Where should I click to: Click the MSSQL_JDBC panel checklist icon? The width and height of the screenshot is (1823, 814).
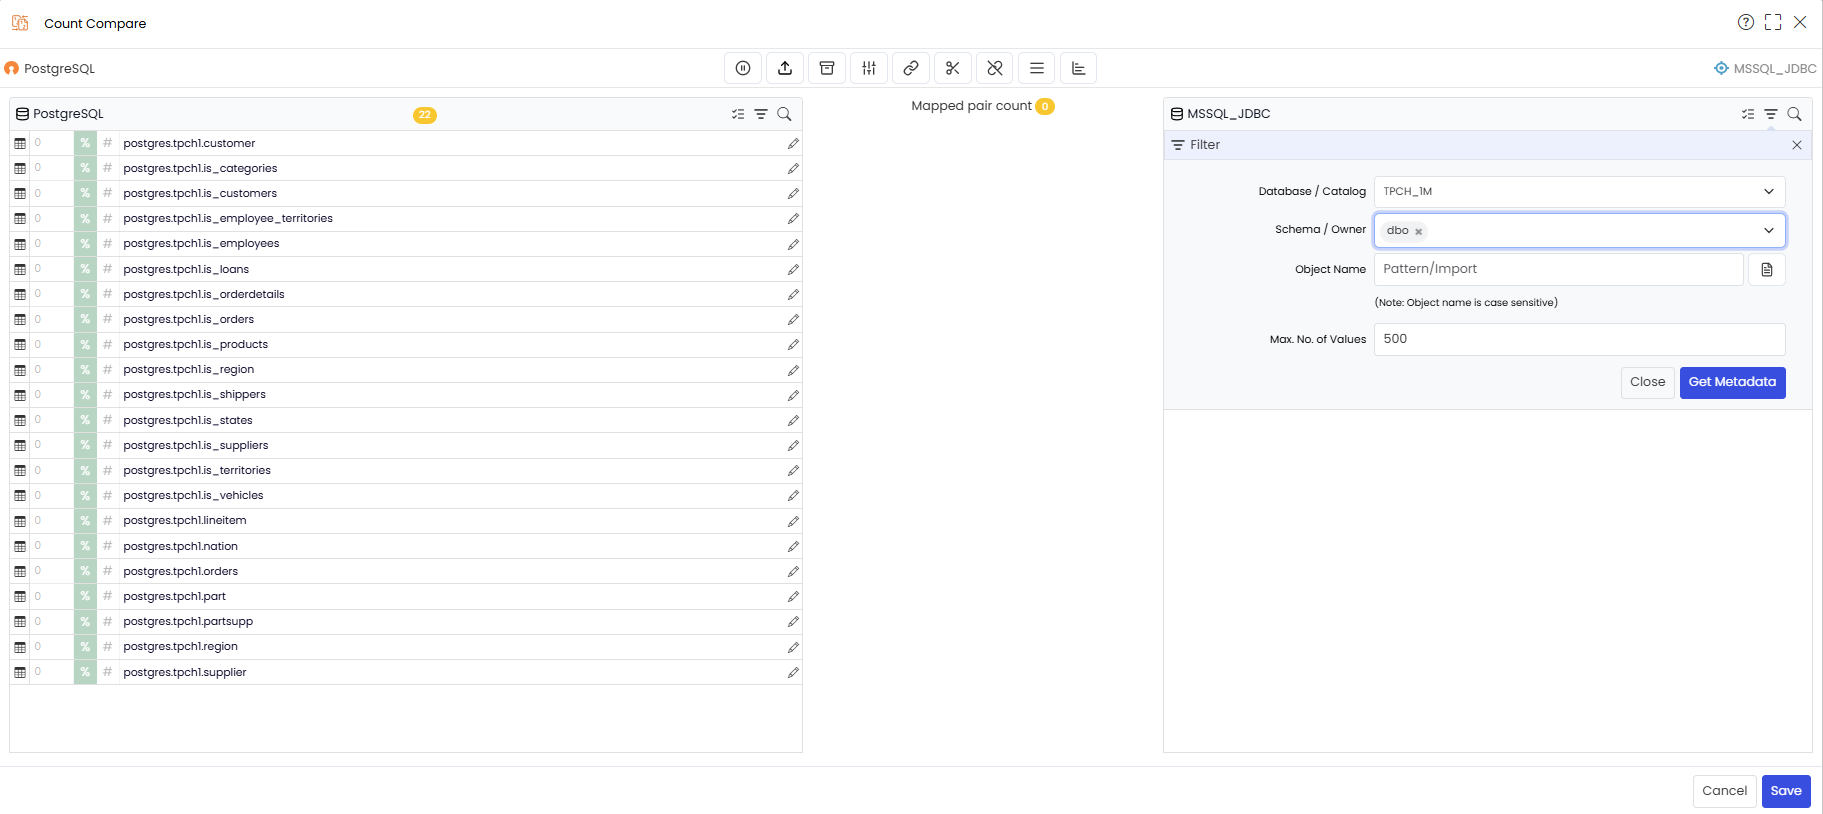tap(1748, 114)
